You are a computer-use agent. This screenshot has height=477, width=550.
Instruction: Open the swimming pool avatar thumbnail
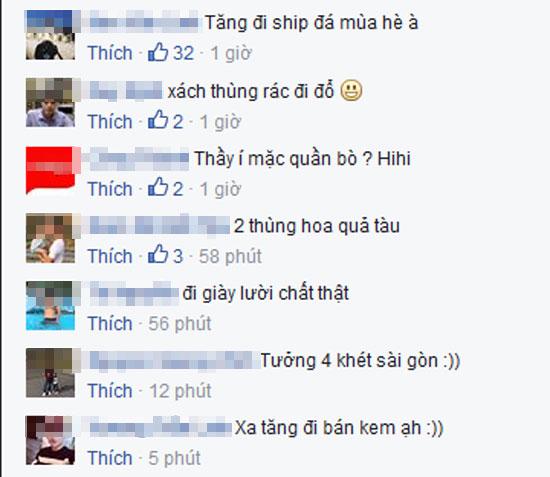pos(50,305)
